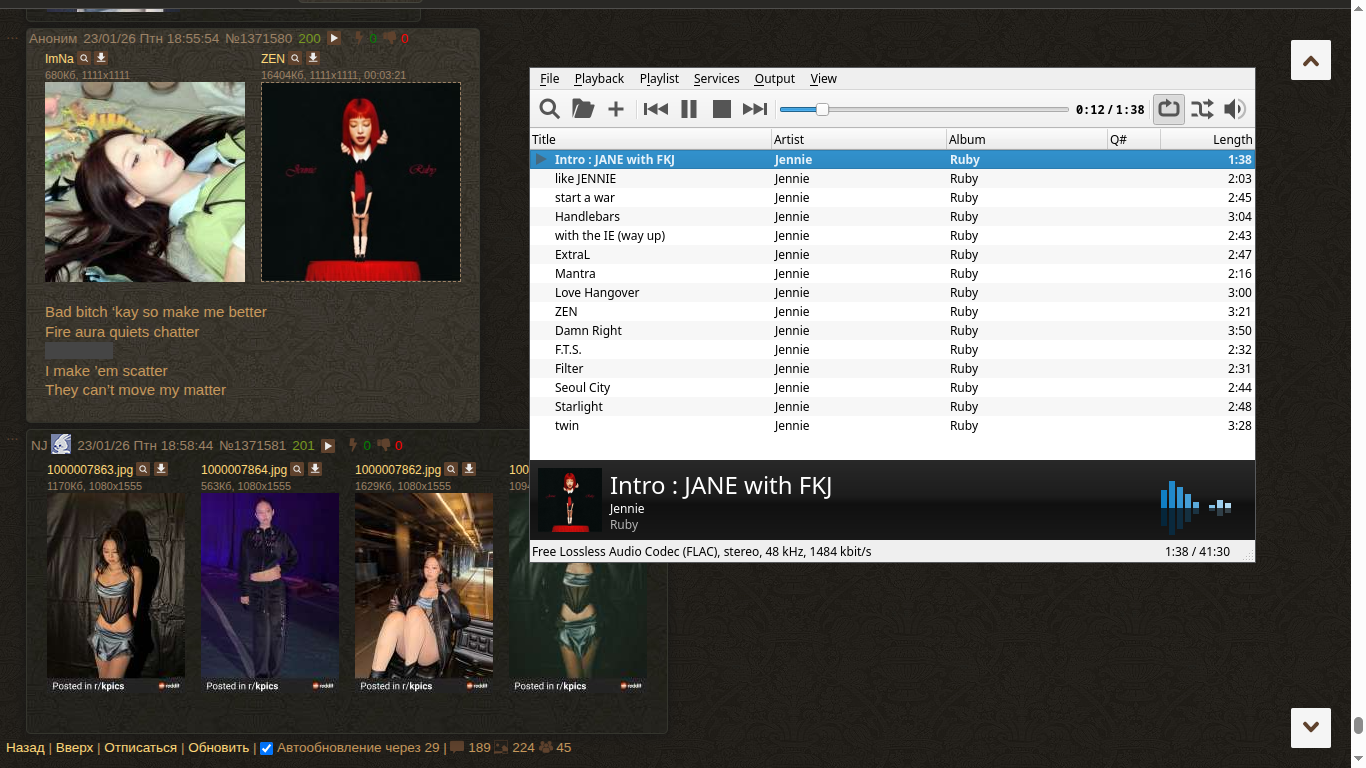Click the plus icon to add files
Screen dimensions: 1366x768
point(616,109)
